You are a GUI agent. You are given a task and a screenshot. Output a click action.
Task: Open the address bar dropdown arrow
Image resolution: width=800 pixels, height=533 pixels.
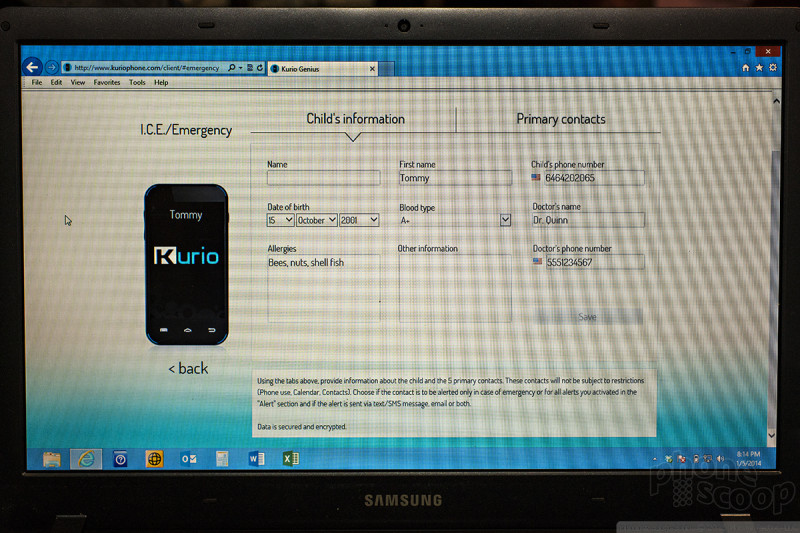coord(240,67)
